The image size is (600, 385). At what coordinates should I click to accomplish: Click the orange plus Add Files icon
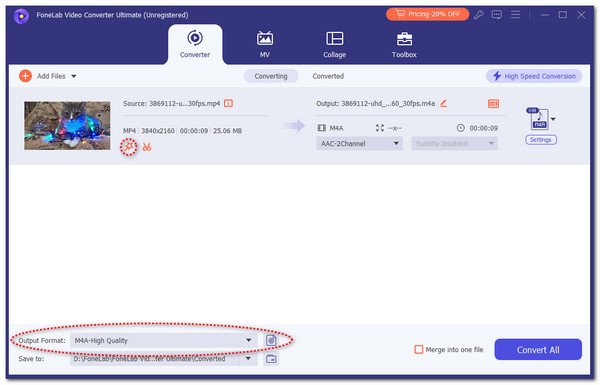(25, 76)
